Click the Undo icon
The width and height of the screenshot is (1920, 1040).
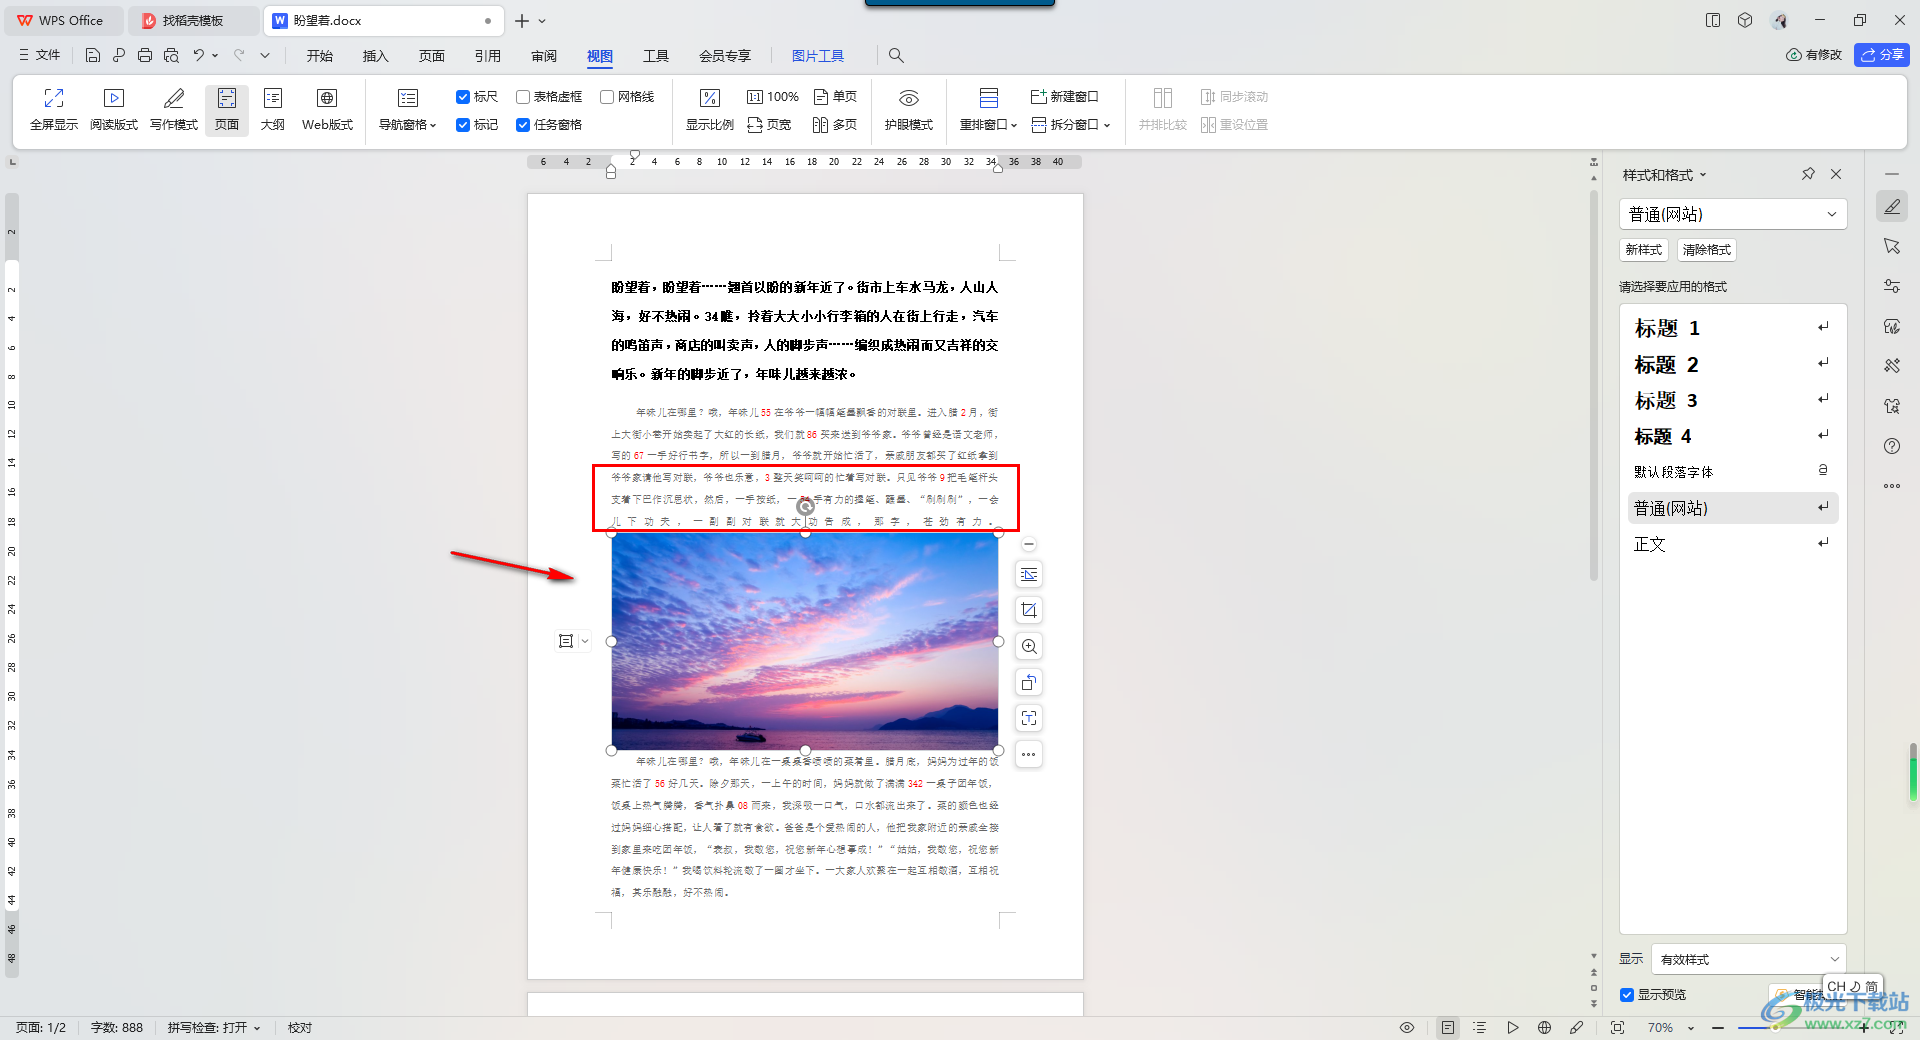[199, 56]
